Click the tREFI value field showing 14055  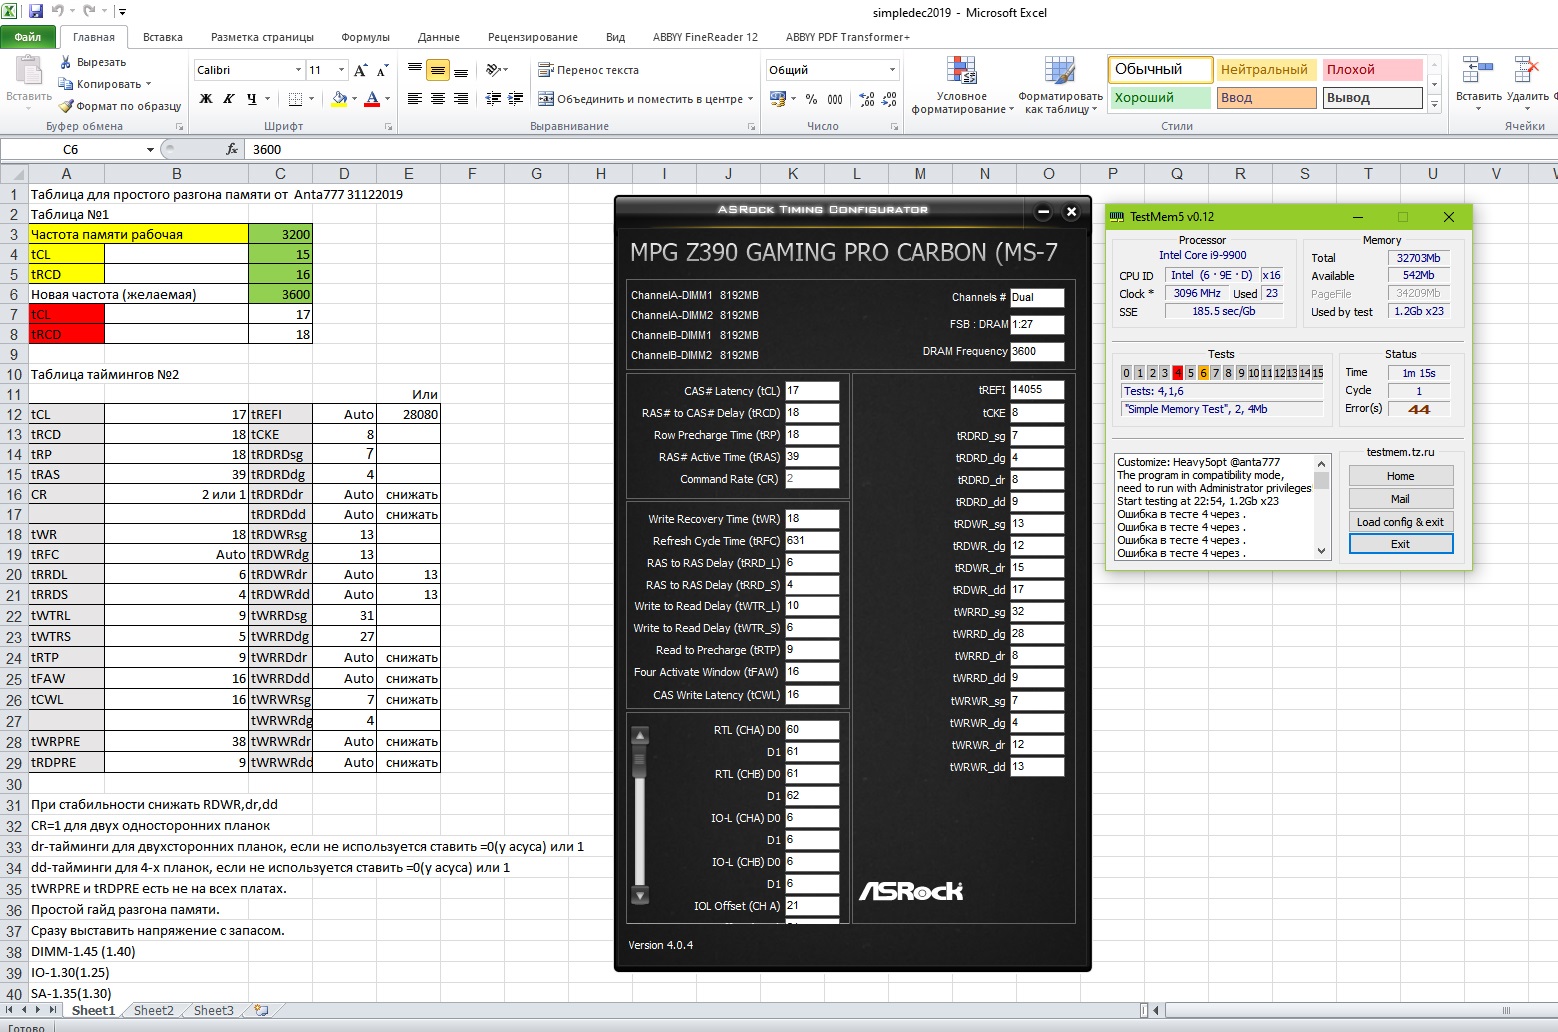coord(1037,390)
